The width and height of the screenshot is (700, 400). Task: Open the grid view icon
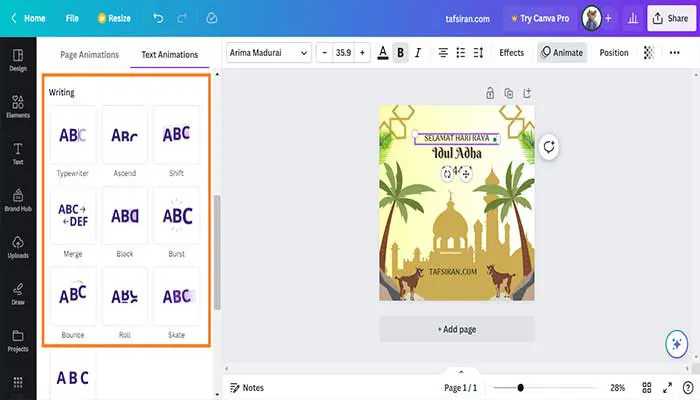pyautogui.click(x=647, y=387)
